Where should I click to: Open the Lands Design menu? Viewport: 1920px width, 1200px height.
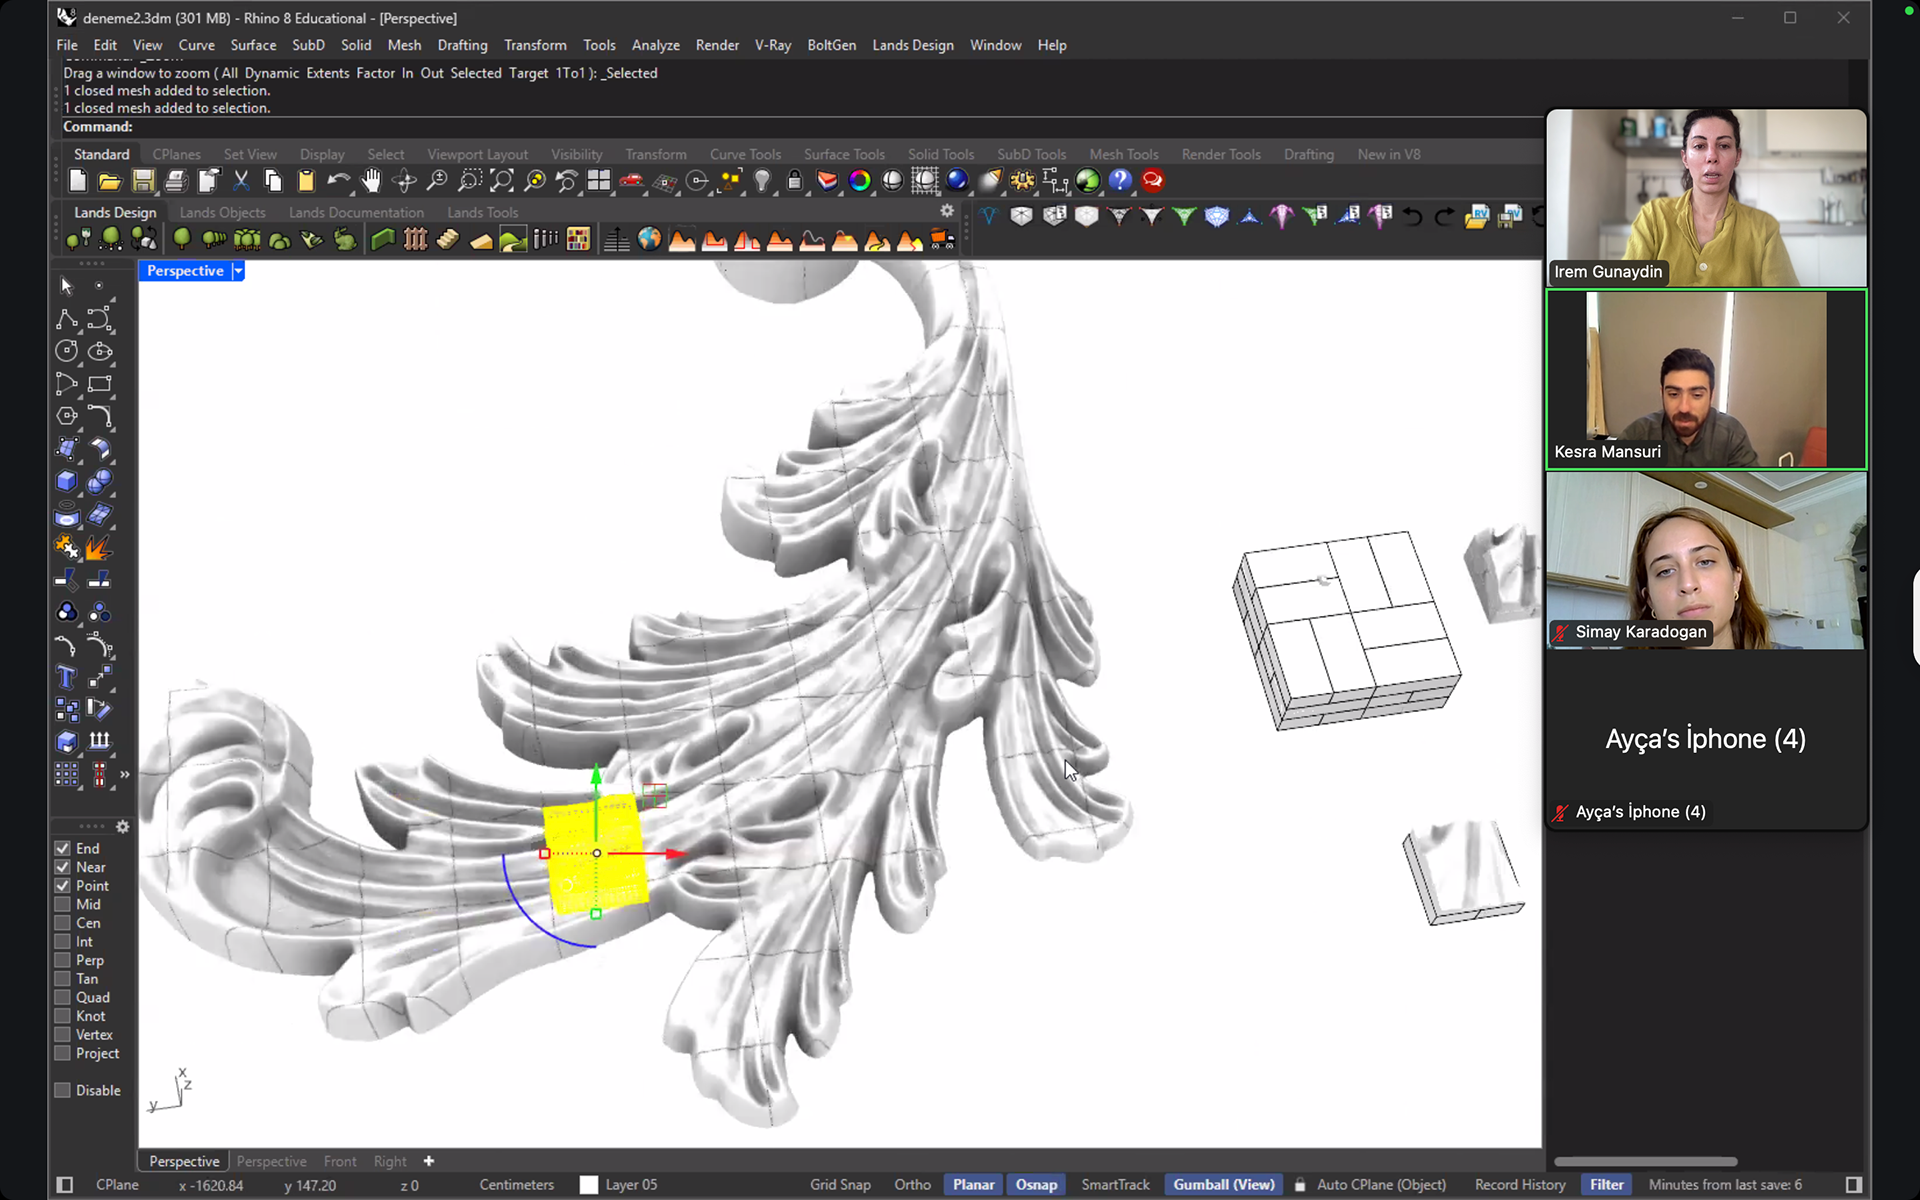pos(912,45)
